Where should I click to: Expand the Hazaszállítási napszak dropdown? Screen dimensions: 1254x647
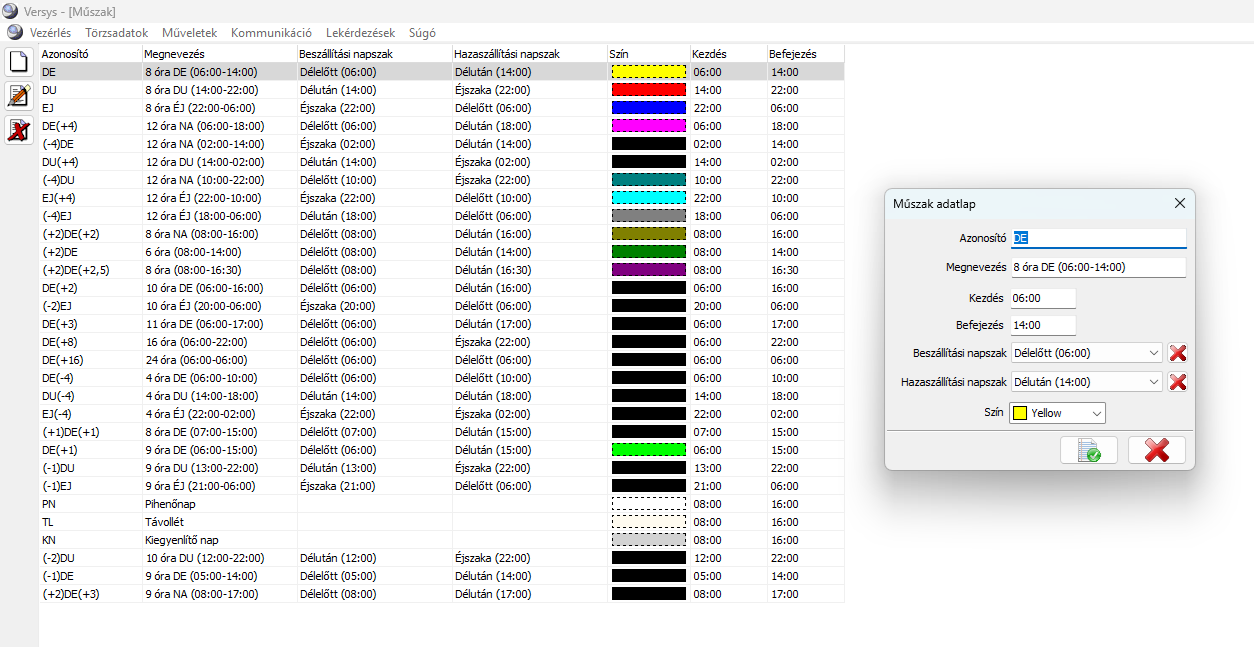click(1154, 382)
